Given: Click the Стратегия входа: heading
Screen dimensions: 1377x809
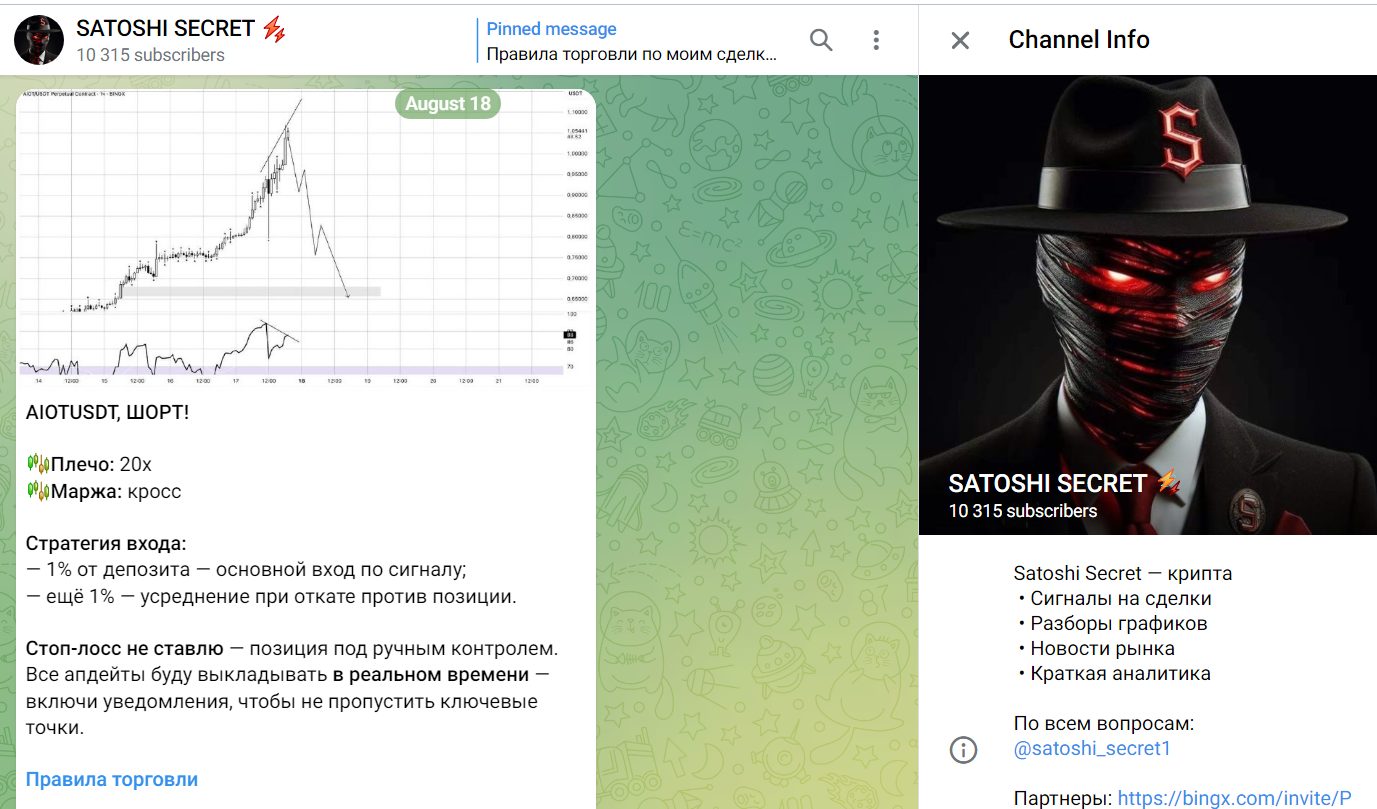Looking at the screenshot, I should [106, 544].
